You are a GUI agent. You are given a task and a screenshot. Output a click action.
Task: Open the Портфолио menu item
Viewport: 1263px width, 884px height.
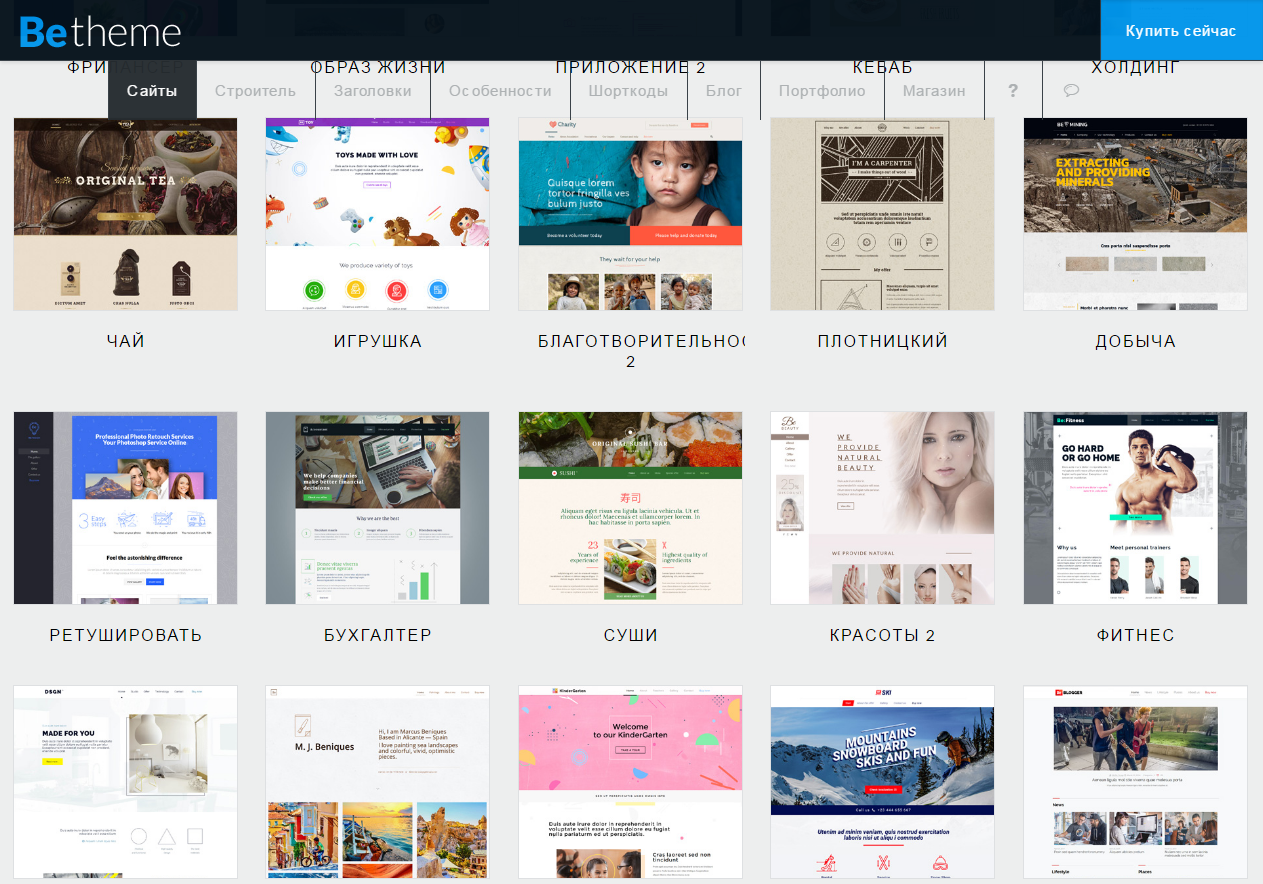coord(822,91)
